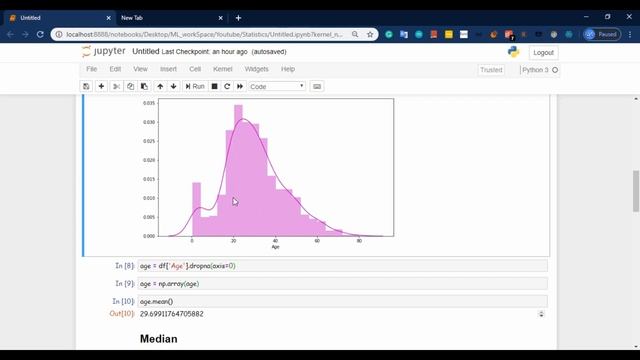Click the Python logo icon
The width and height of the screenshot is (640, 360).
point(513,52)
